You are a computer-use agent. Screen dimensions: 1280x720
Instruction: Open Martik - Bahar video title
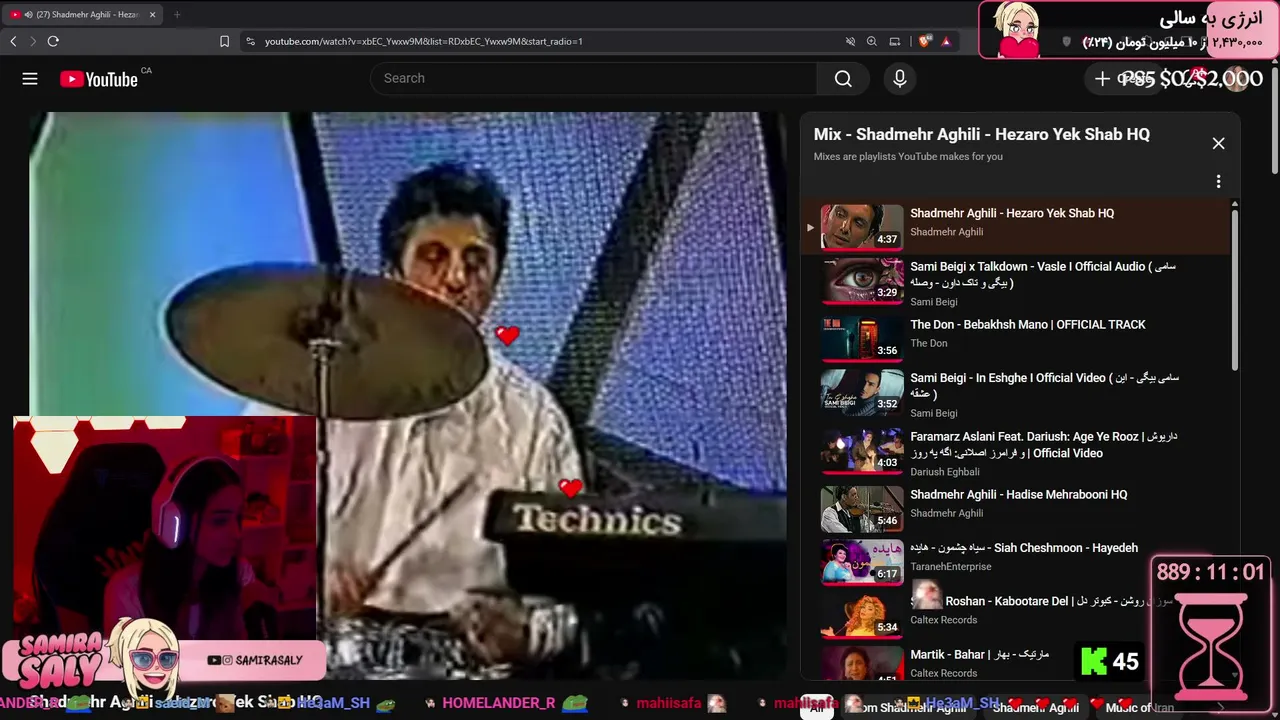(979, 655)
